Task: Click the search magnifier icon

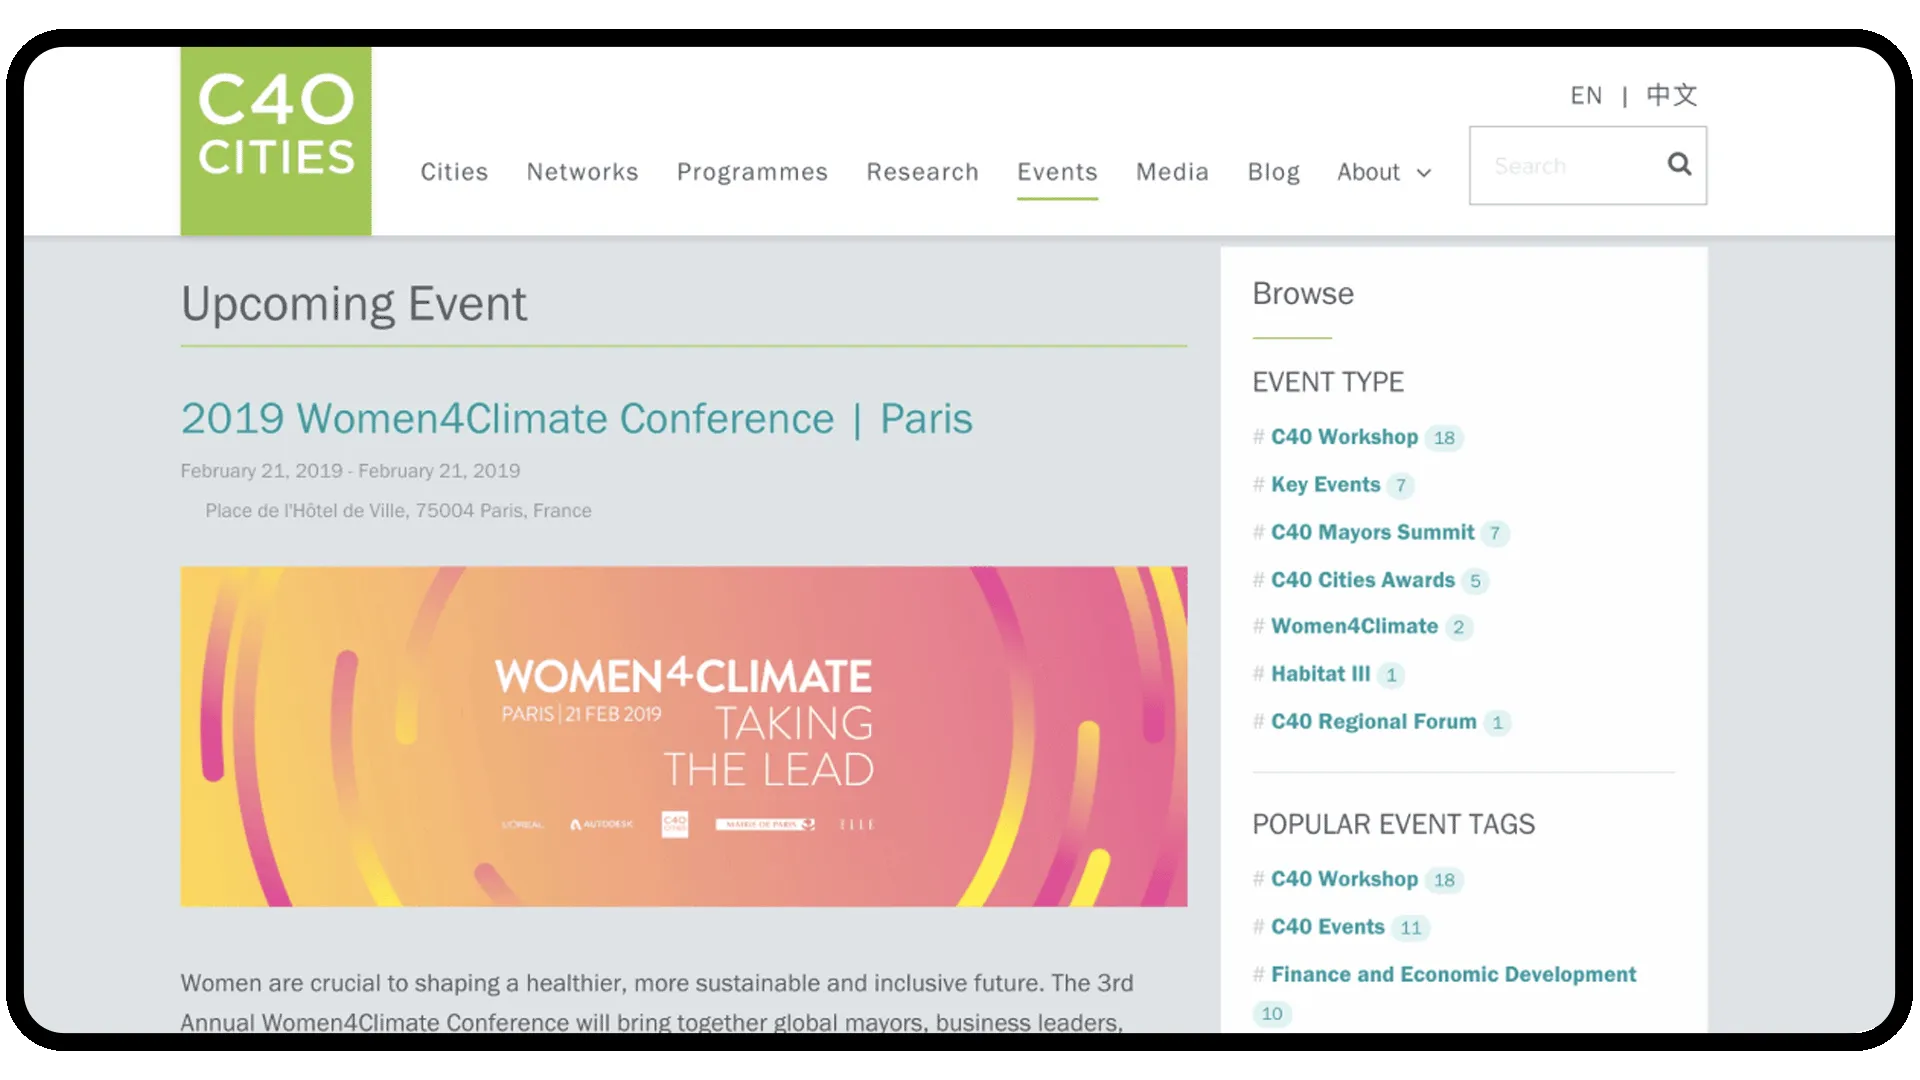Action: (x=1679, y=164)
